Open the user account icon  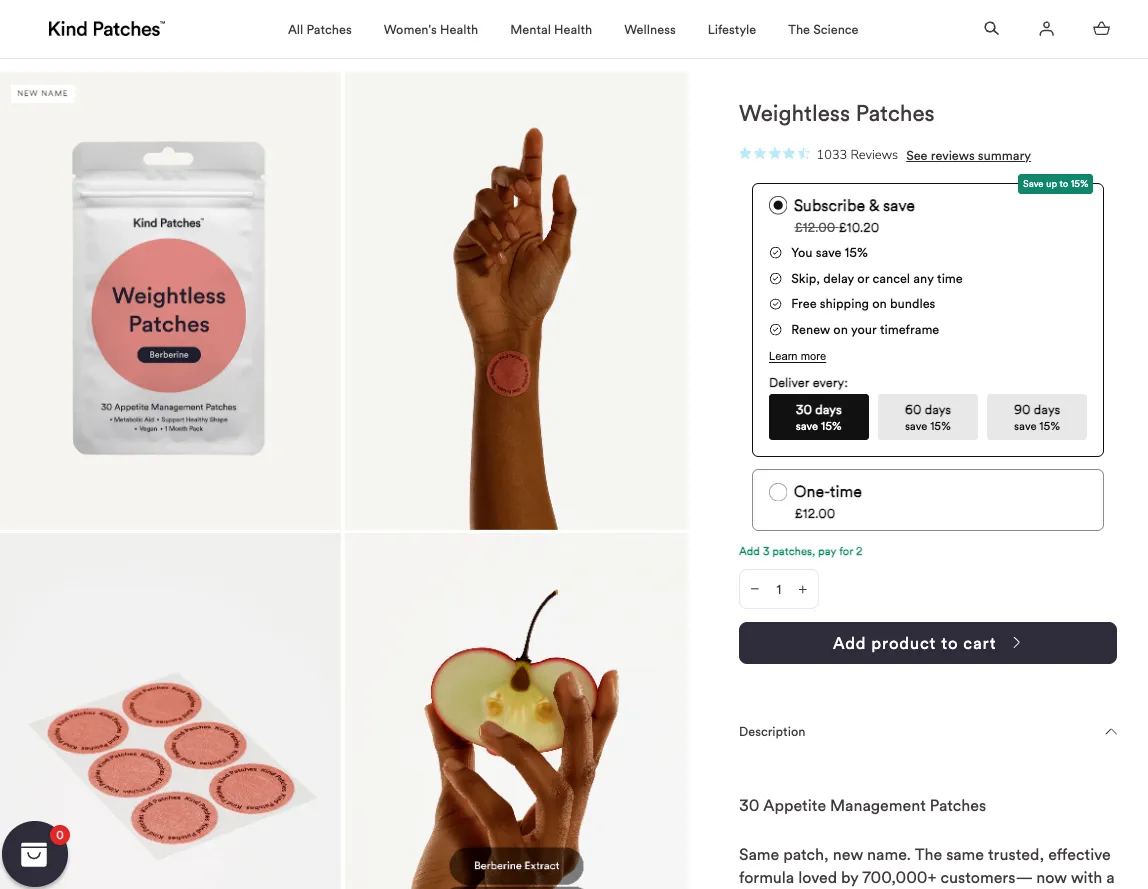click(x=1046, y=29)
